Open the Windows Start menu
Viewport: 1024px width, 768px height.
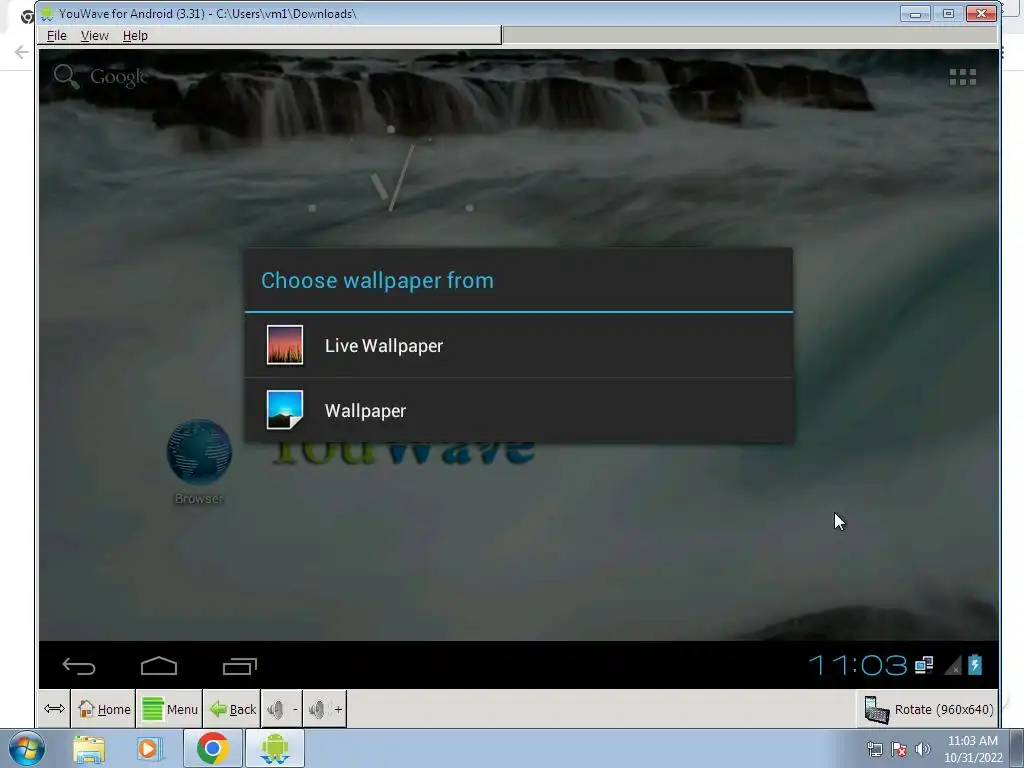pyautogui.click(x=27, y=748)
